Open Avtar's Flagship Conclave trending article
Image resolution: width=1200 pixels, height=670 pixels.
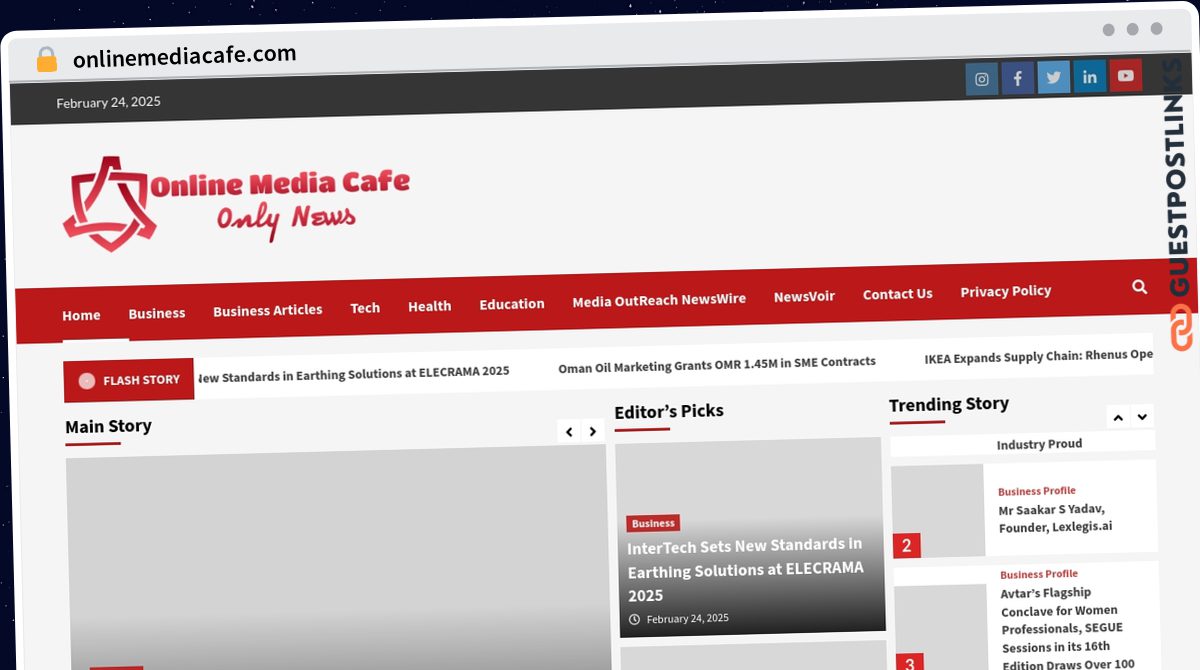[x=1068, y=627]
